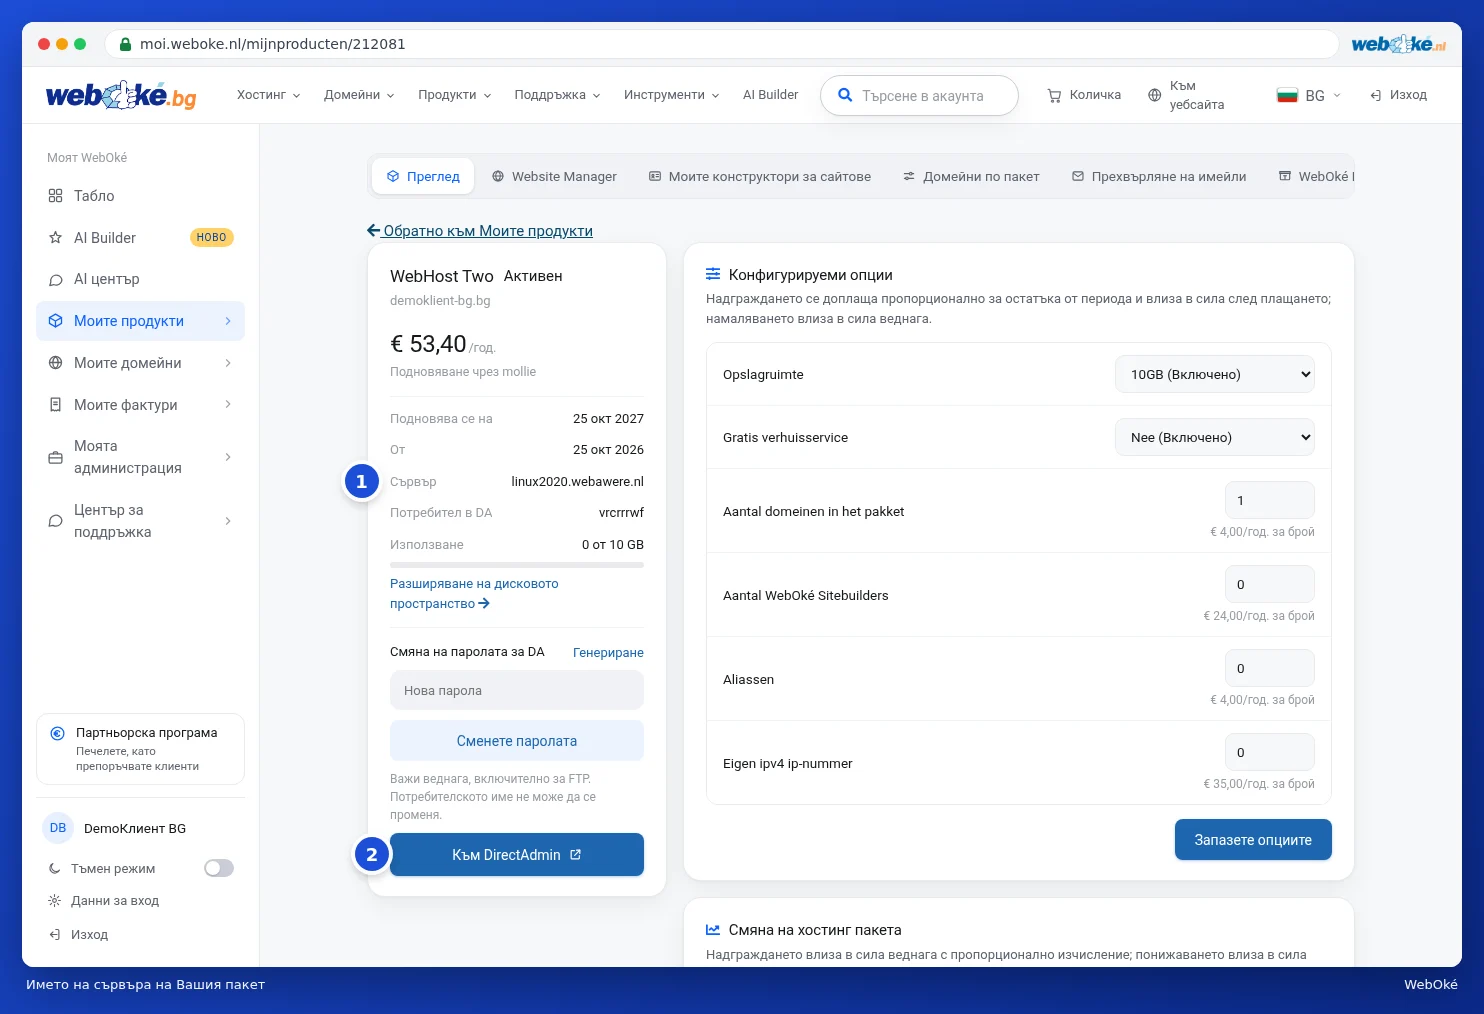Click Генериране password link
This screenshot has height=1014, width=1484.
tap(608, 653)
